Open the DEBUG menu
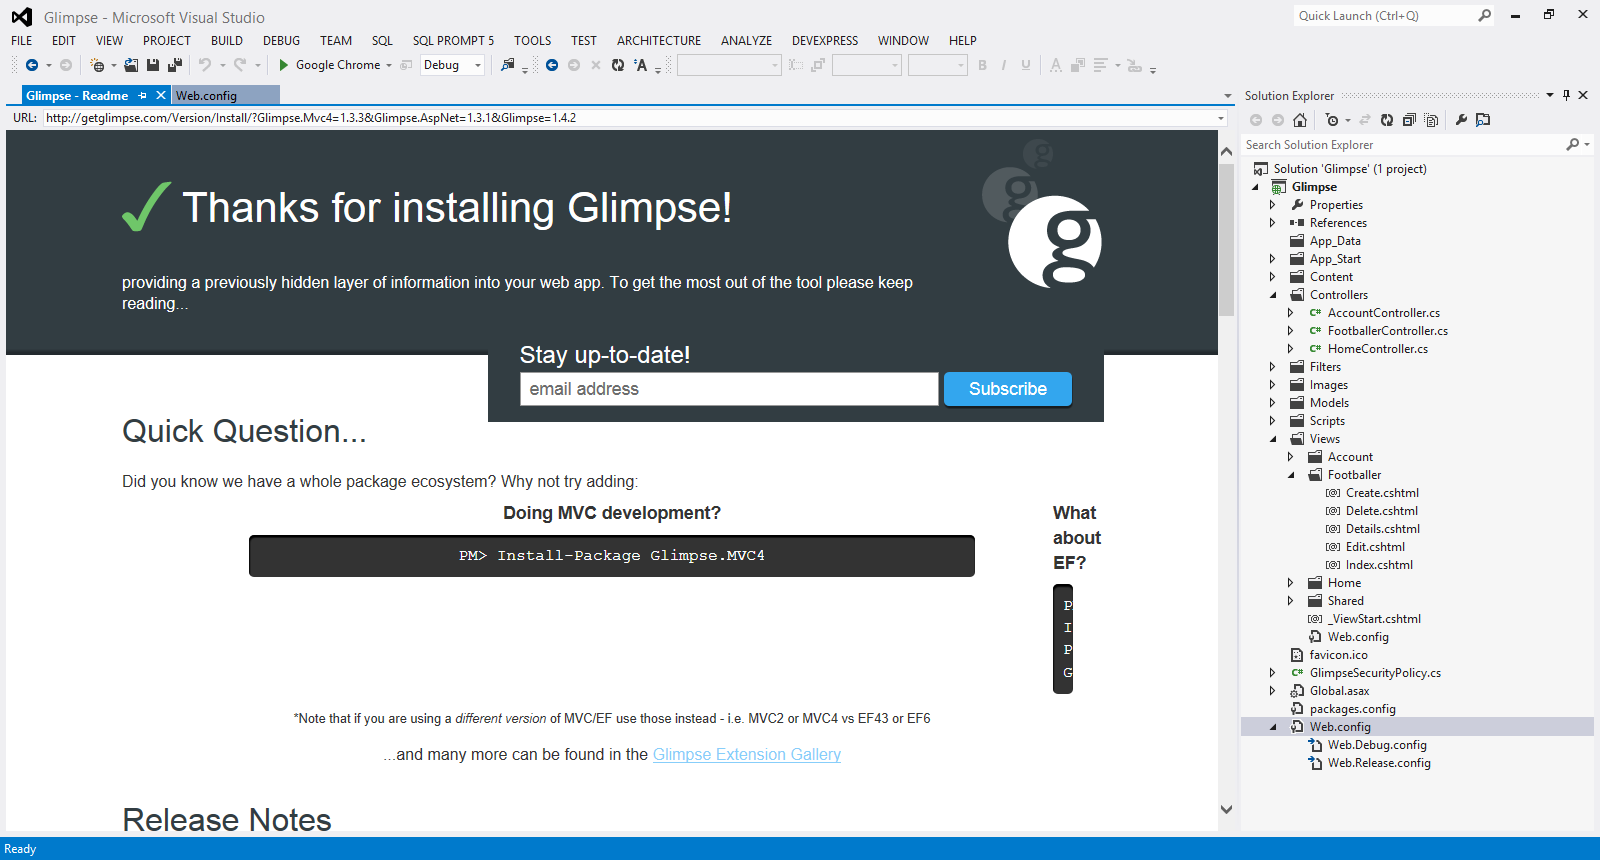The image size is (1600, 860). point(282,41)
